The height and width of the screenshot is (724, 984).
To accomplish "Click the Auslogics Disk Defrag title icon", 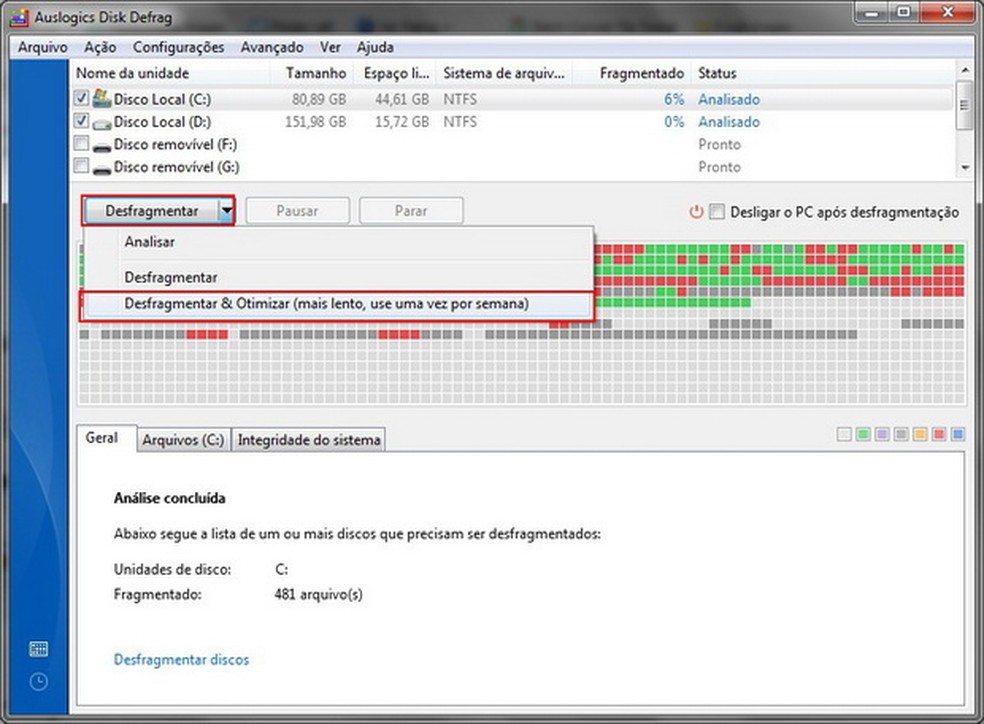I will pos(19,18).
